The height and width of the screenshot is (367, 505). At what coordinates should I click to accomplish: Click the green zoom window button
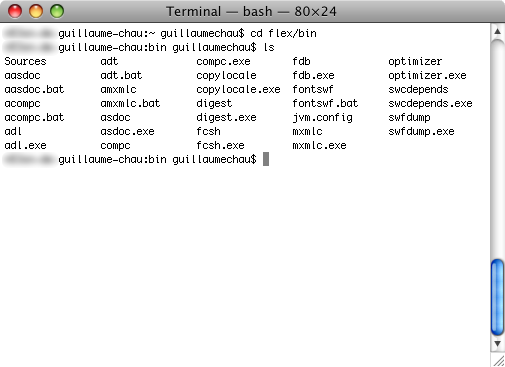[57, 11]
